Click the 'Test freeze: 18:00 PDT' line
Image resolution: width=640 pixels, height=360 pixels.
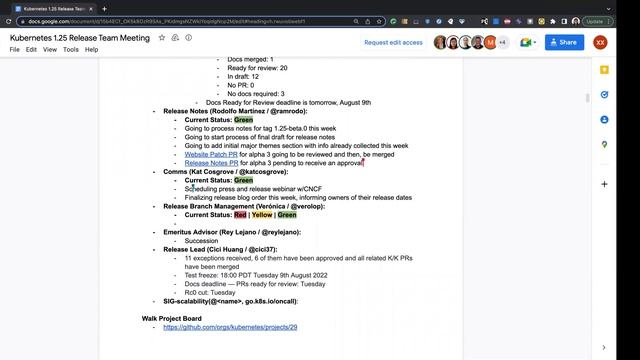pyautogui.click(x=256, y=275)
